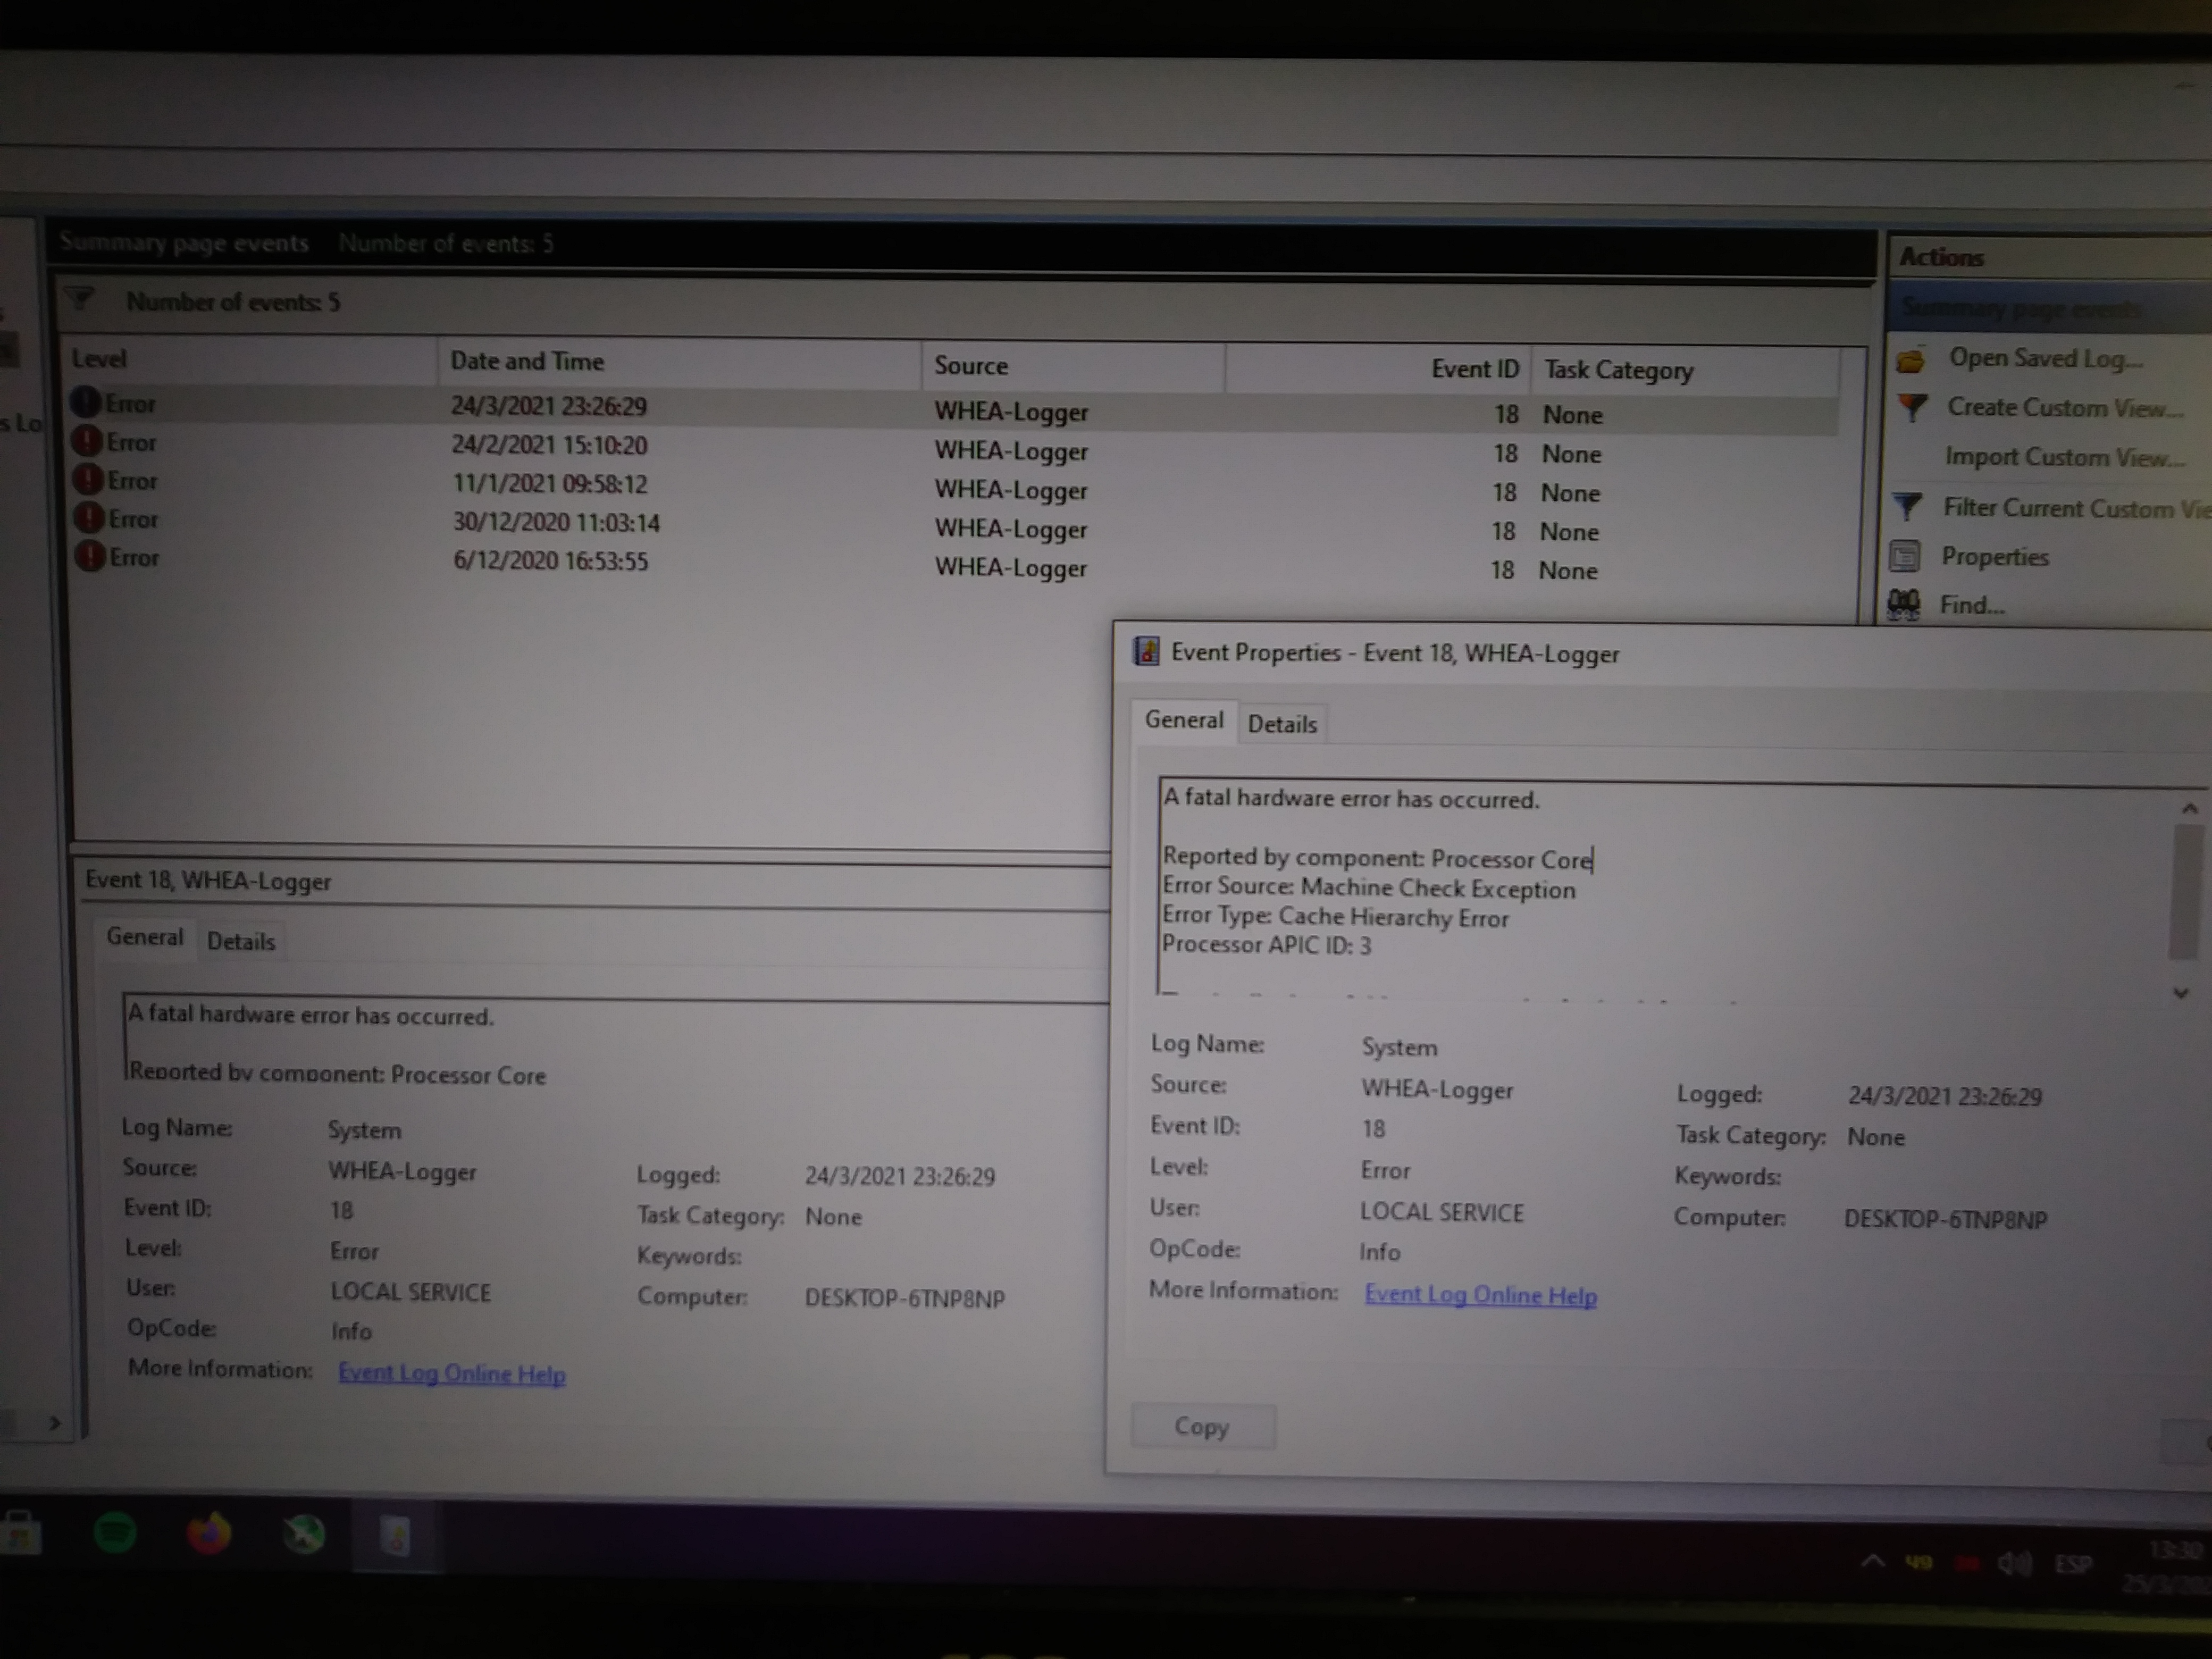The width and height of the screenshot is (2212, 1659).
Task: Click the DESKTOP-6TNP8NP computer value in dialog
Action: (x=1945, y=1219)
